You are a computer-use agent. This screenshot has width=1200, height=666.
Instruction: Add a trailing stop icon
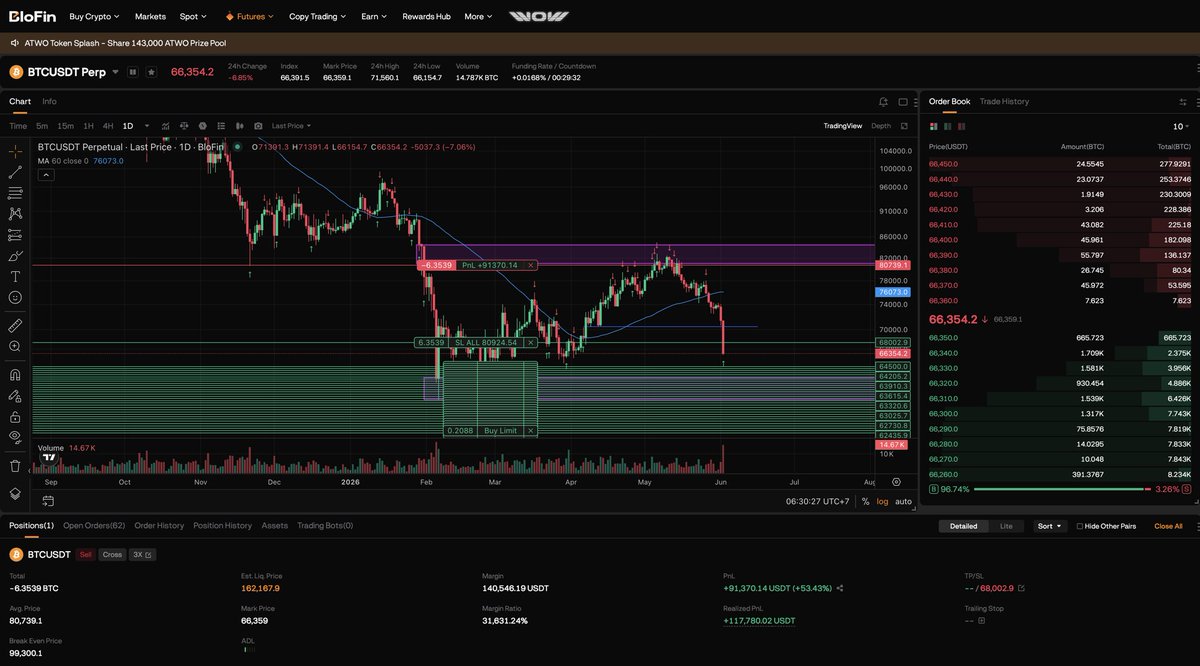click(x=981, y=620)
